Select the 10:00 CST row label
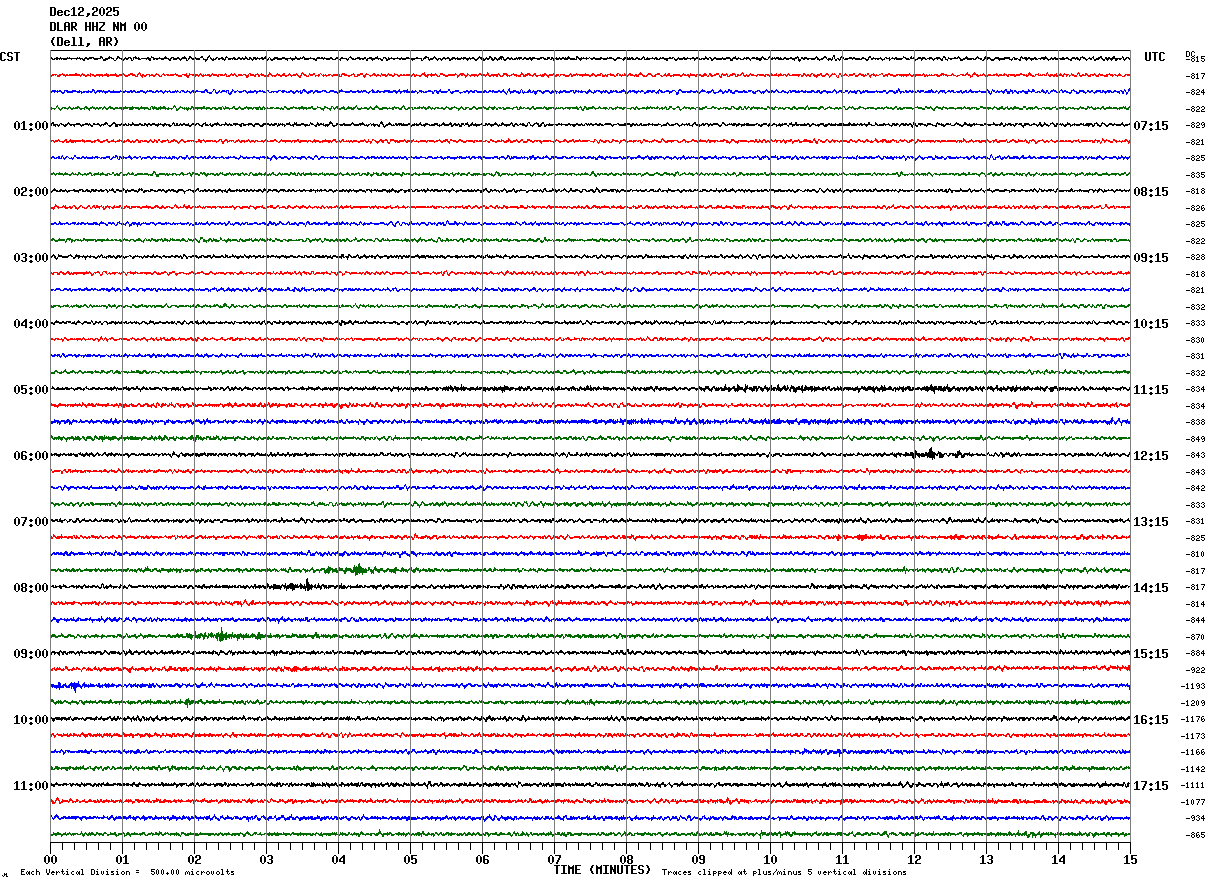The width and height of the screenshot is (1210, 886). pyautogui.click(x=30, y=720)
